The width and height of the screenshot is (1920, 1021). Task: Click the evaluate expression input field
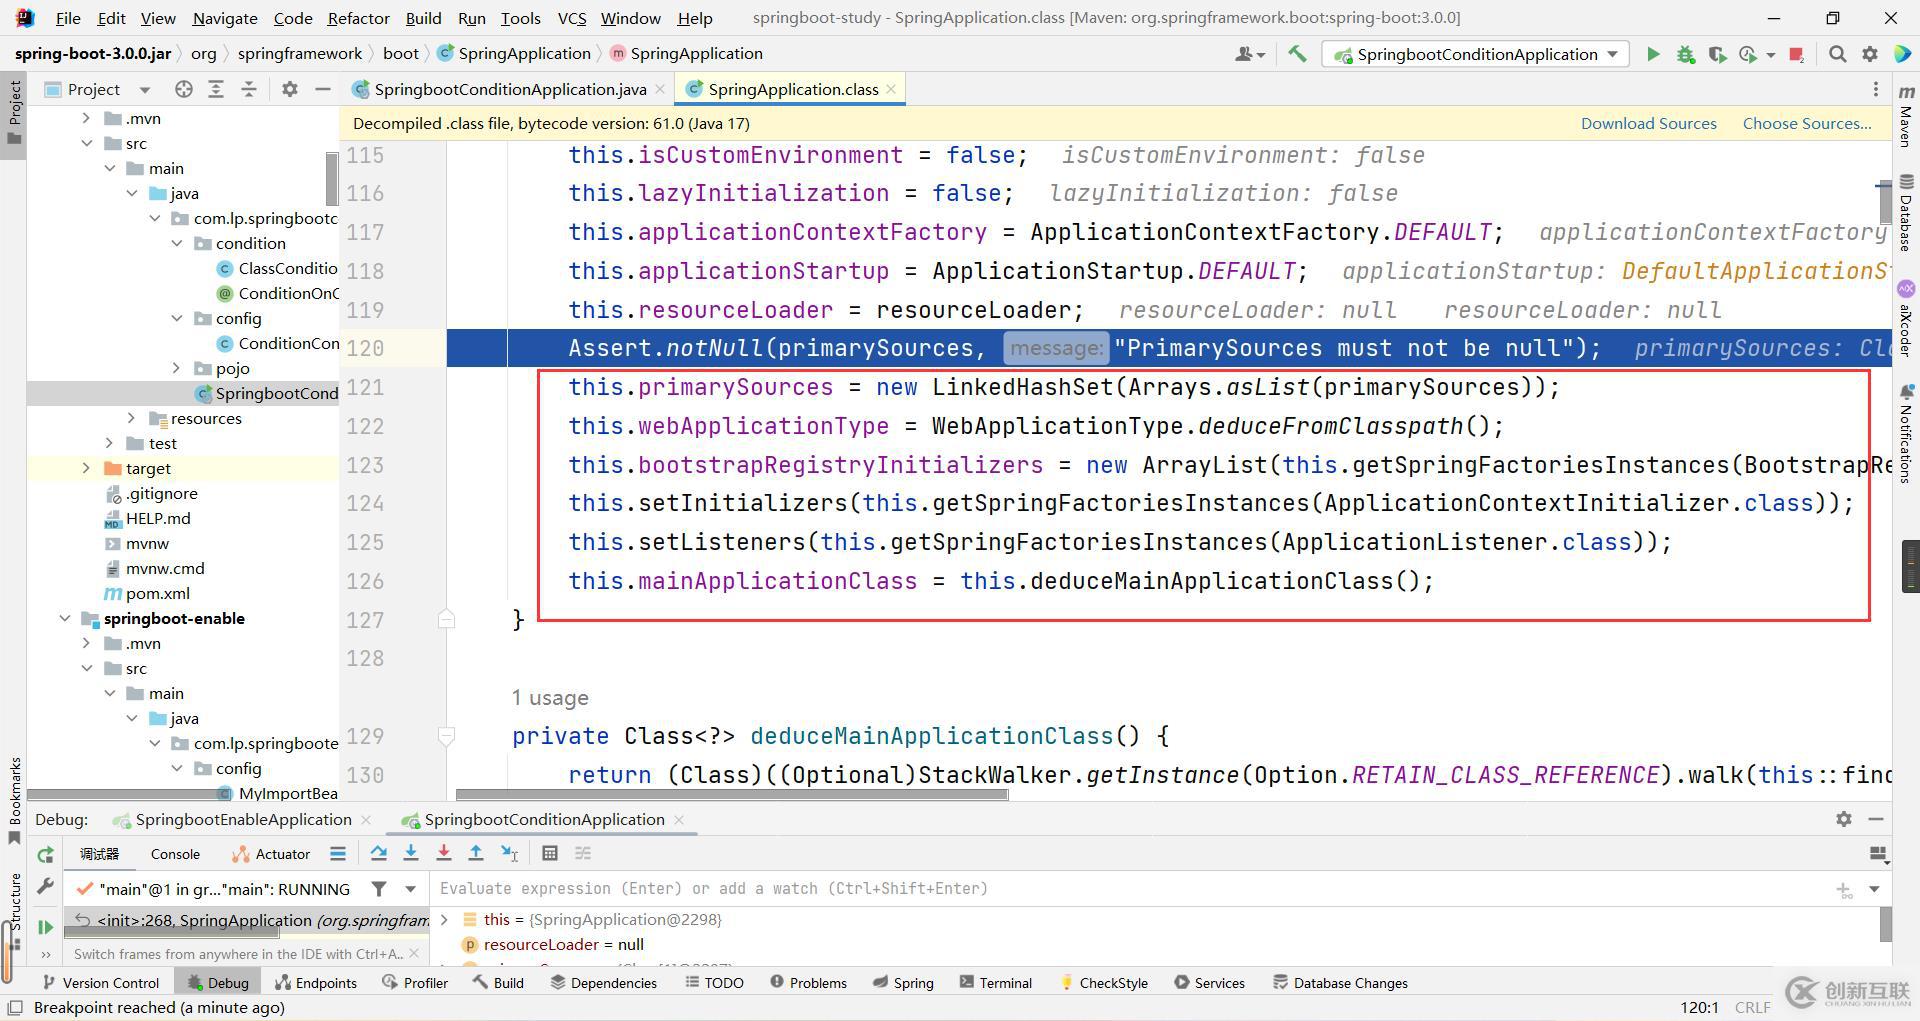coord(1130,888)
